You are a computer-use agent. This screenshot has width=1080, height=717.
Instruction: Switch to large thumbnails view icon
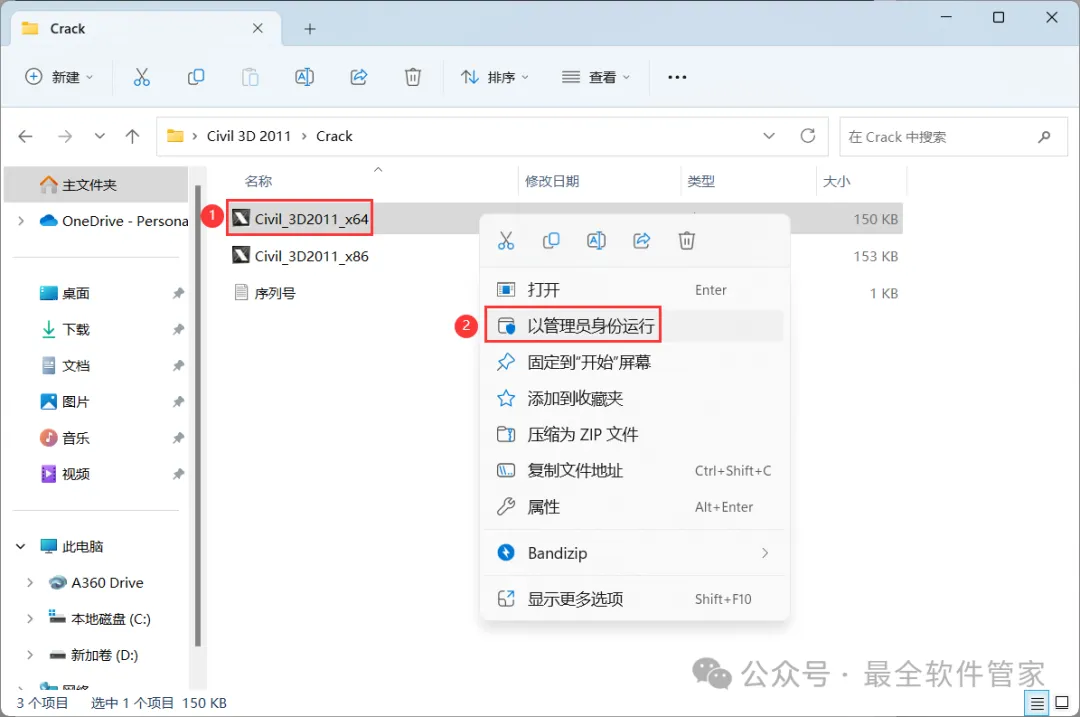click(1062, 703)
